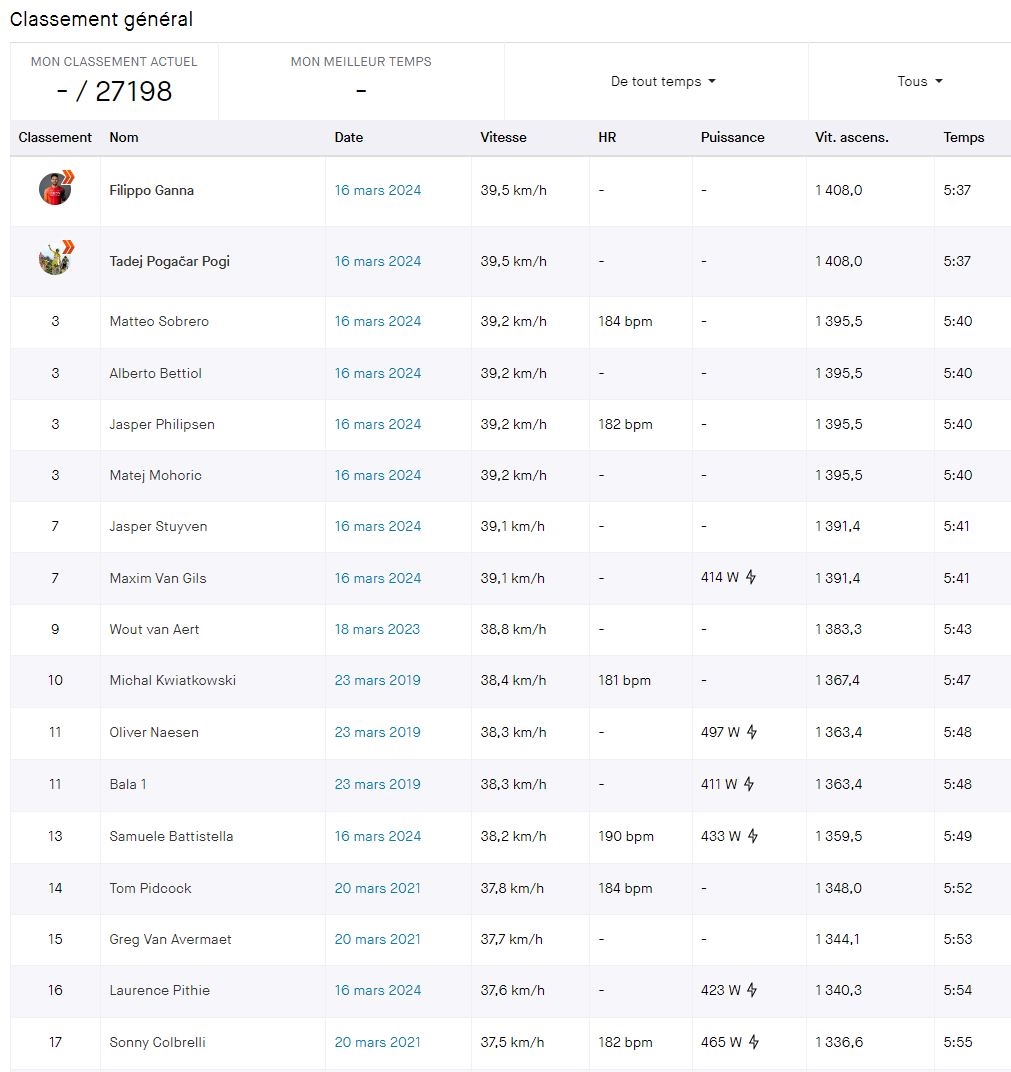Open Wout van Aert's 18 mars 2023 activity
The width and height of the screenshot is (1011, 1072).
tap(377, 629)
